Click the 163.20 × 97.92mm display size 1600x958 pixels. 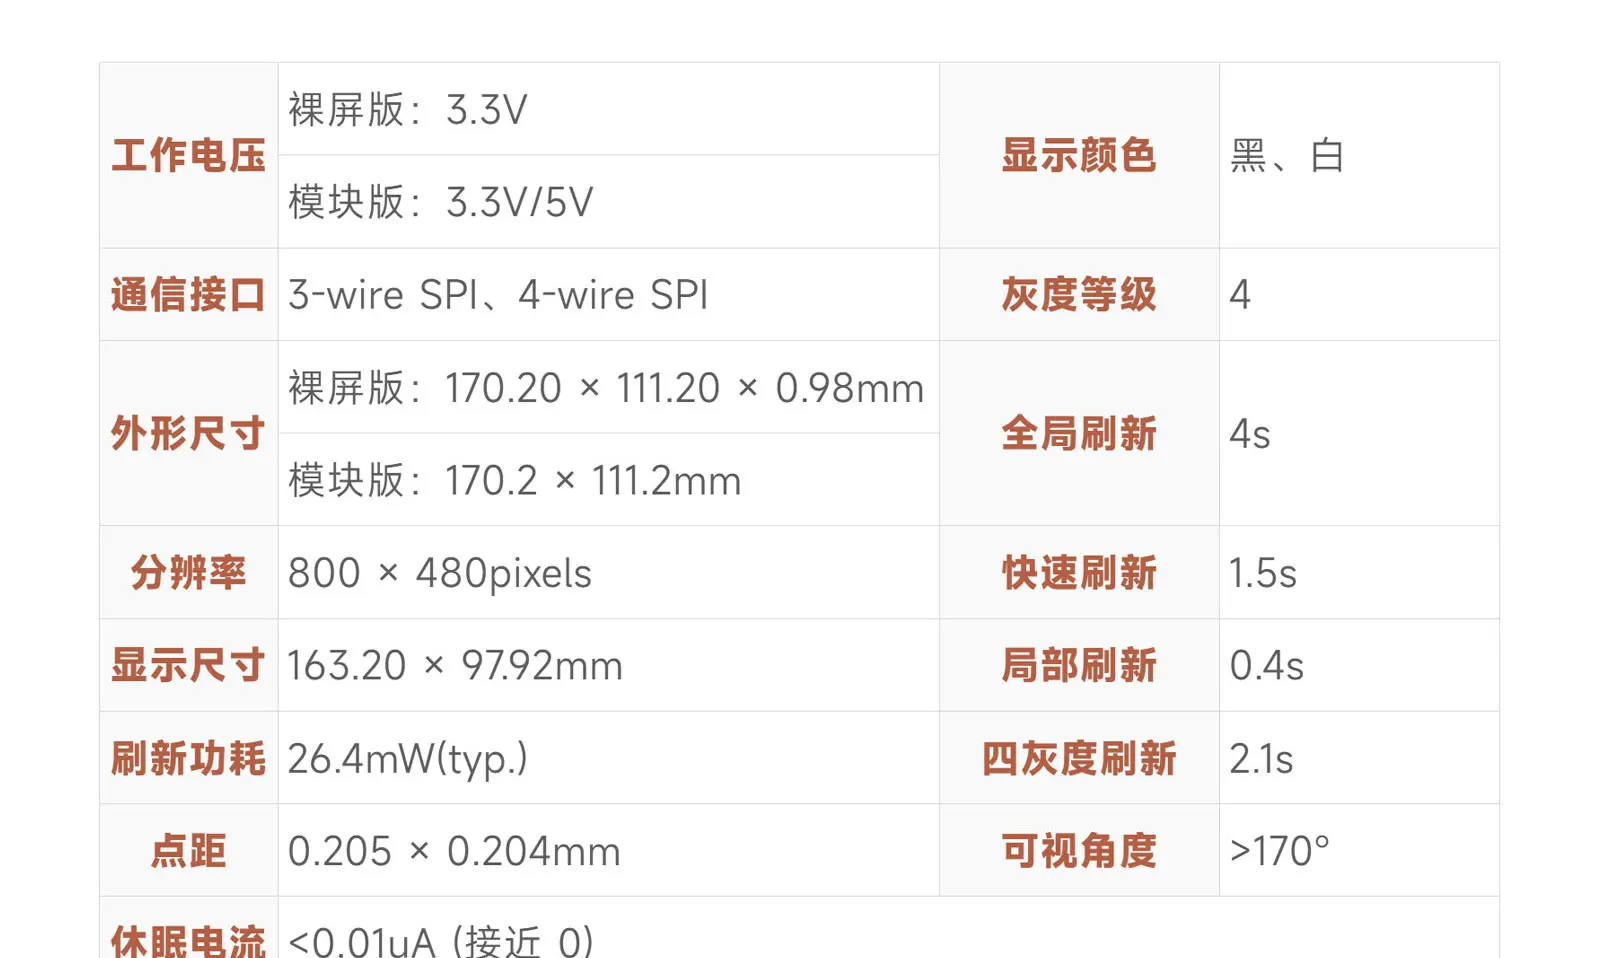pyautogui.click(x=455, y=666)
